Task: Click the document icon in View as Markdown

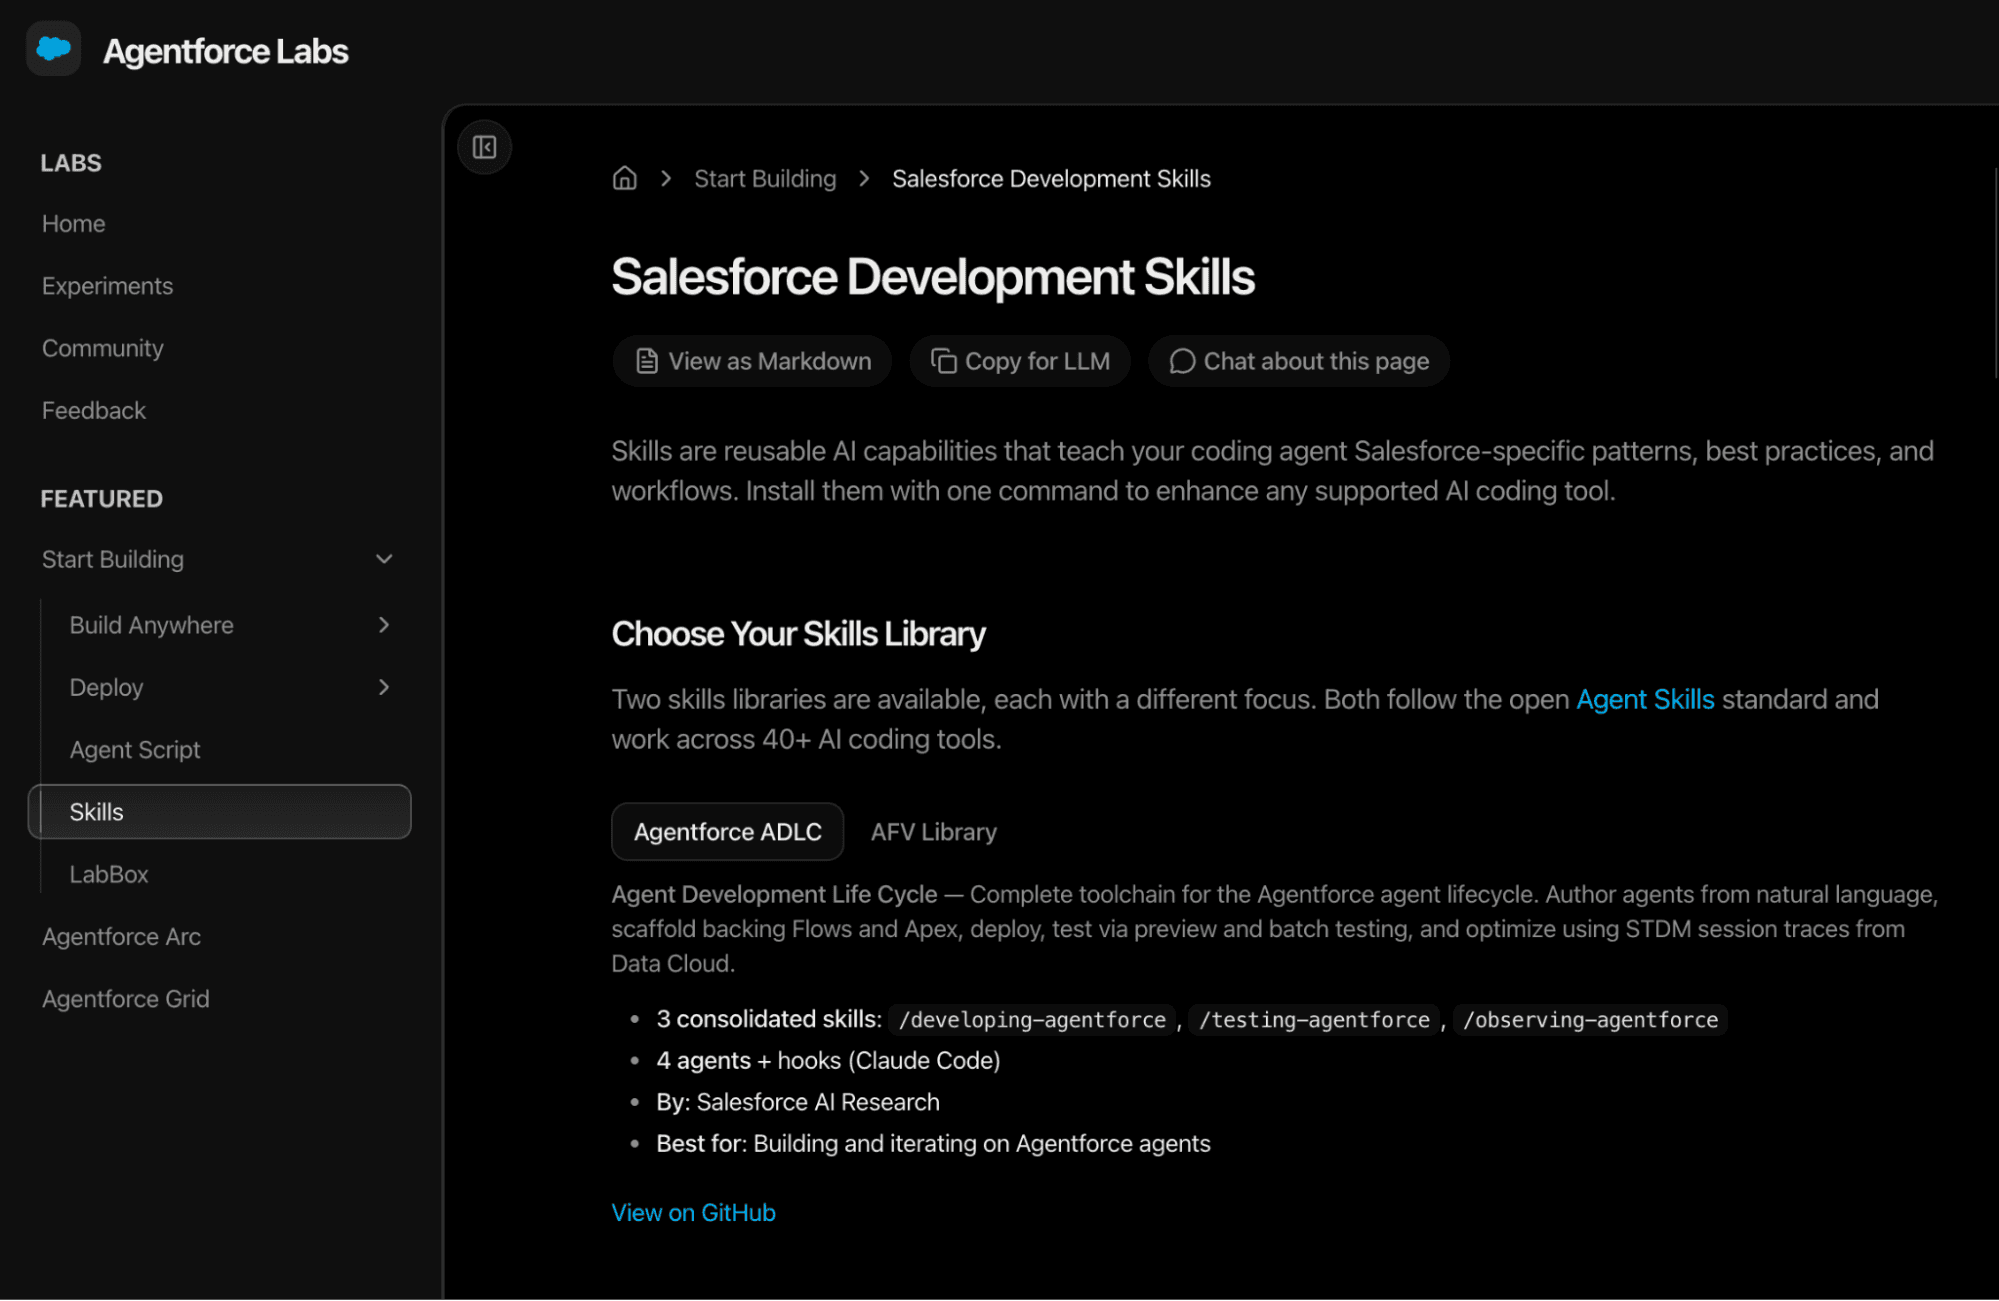Action: (x=647, y=361)
